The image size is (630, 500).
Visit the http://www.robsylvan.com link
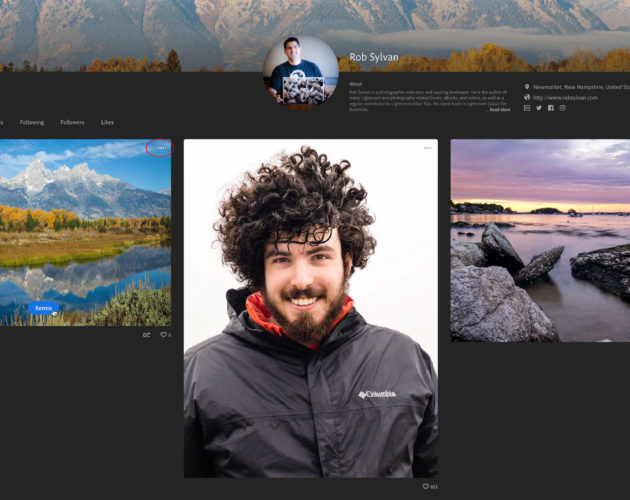565,98
